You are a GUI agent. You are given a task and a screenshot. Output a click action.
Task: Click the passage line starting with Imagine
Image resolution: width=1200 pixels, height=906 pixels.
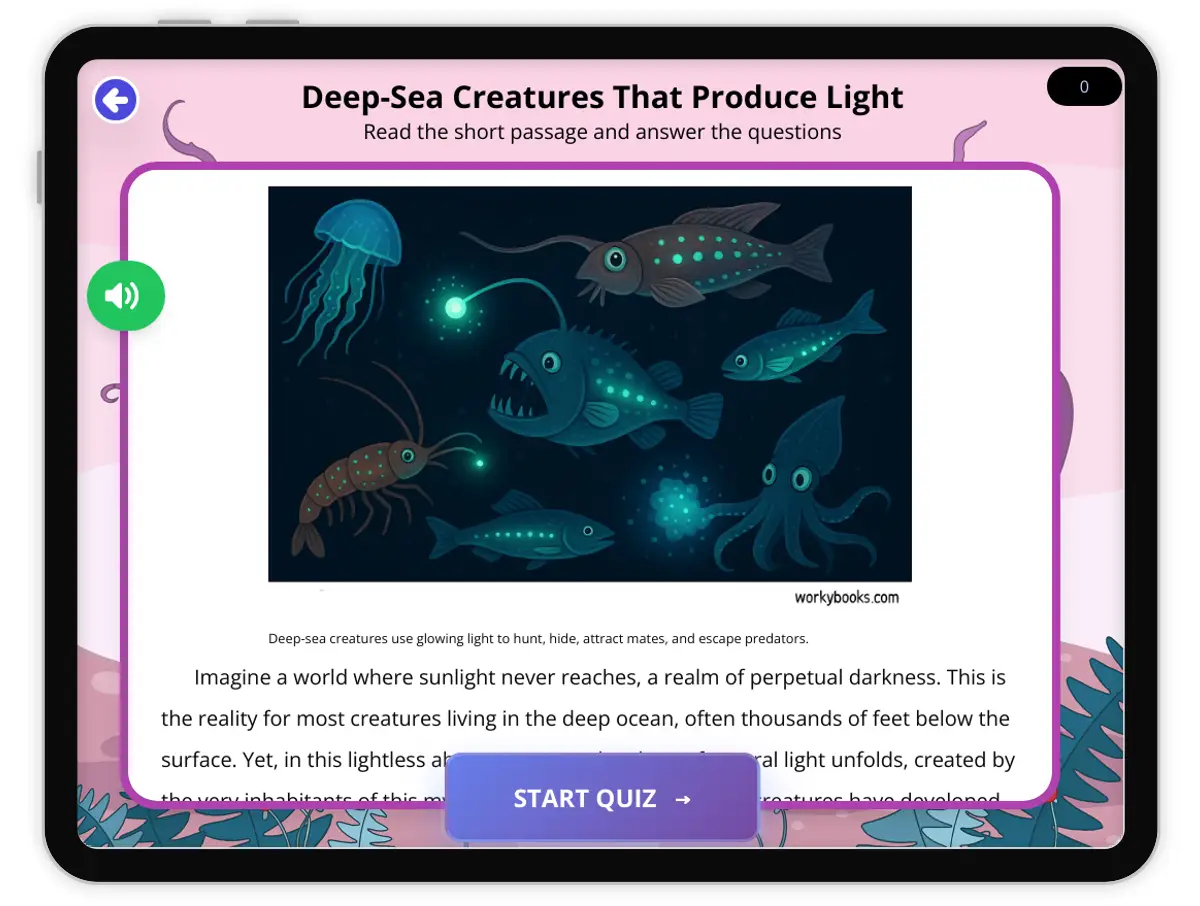[x=600, y=677]
